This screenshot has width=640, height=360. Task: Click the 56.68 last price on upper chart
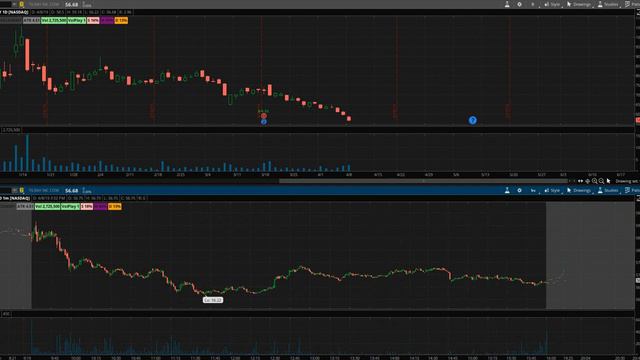pos(71,4)
